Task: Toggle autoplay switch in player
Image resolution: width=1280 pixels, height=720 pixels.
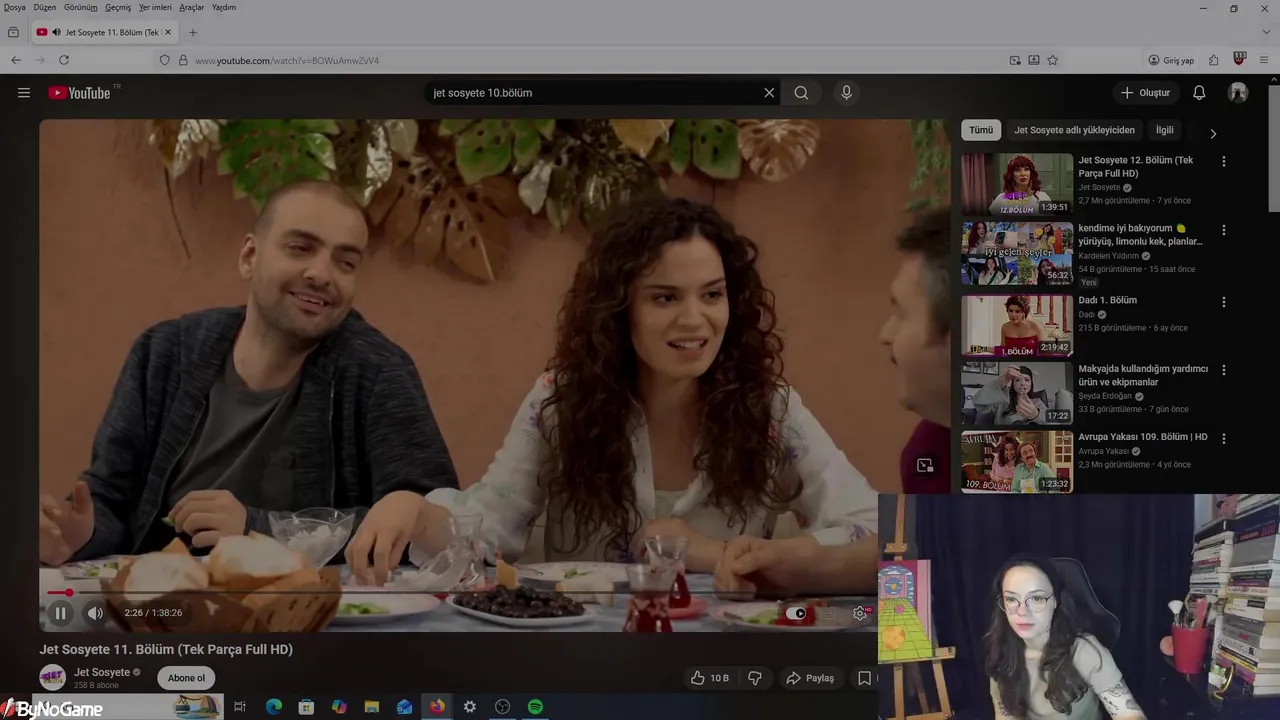Action: tap(795, 613)
